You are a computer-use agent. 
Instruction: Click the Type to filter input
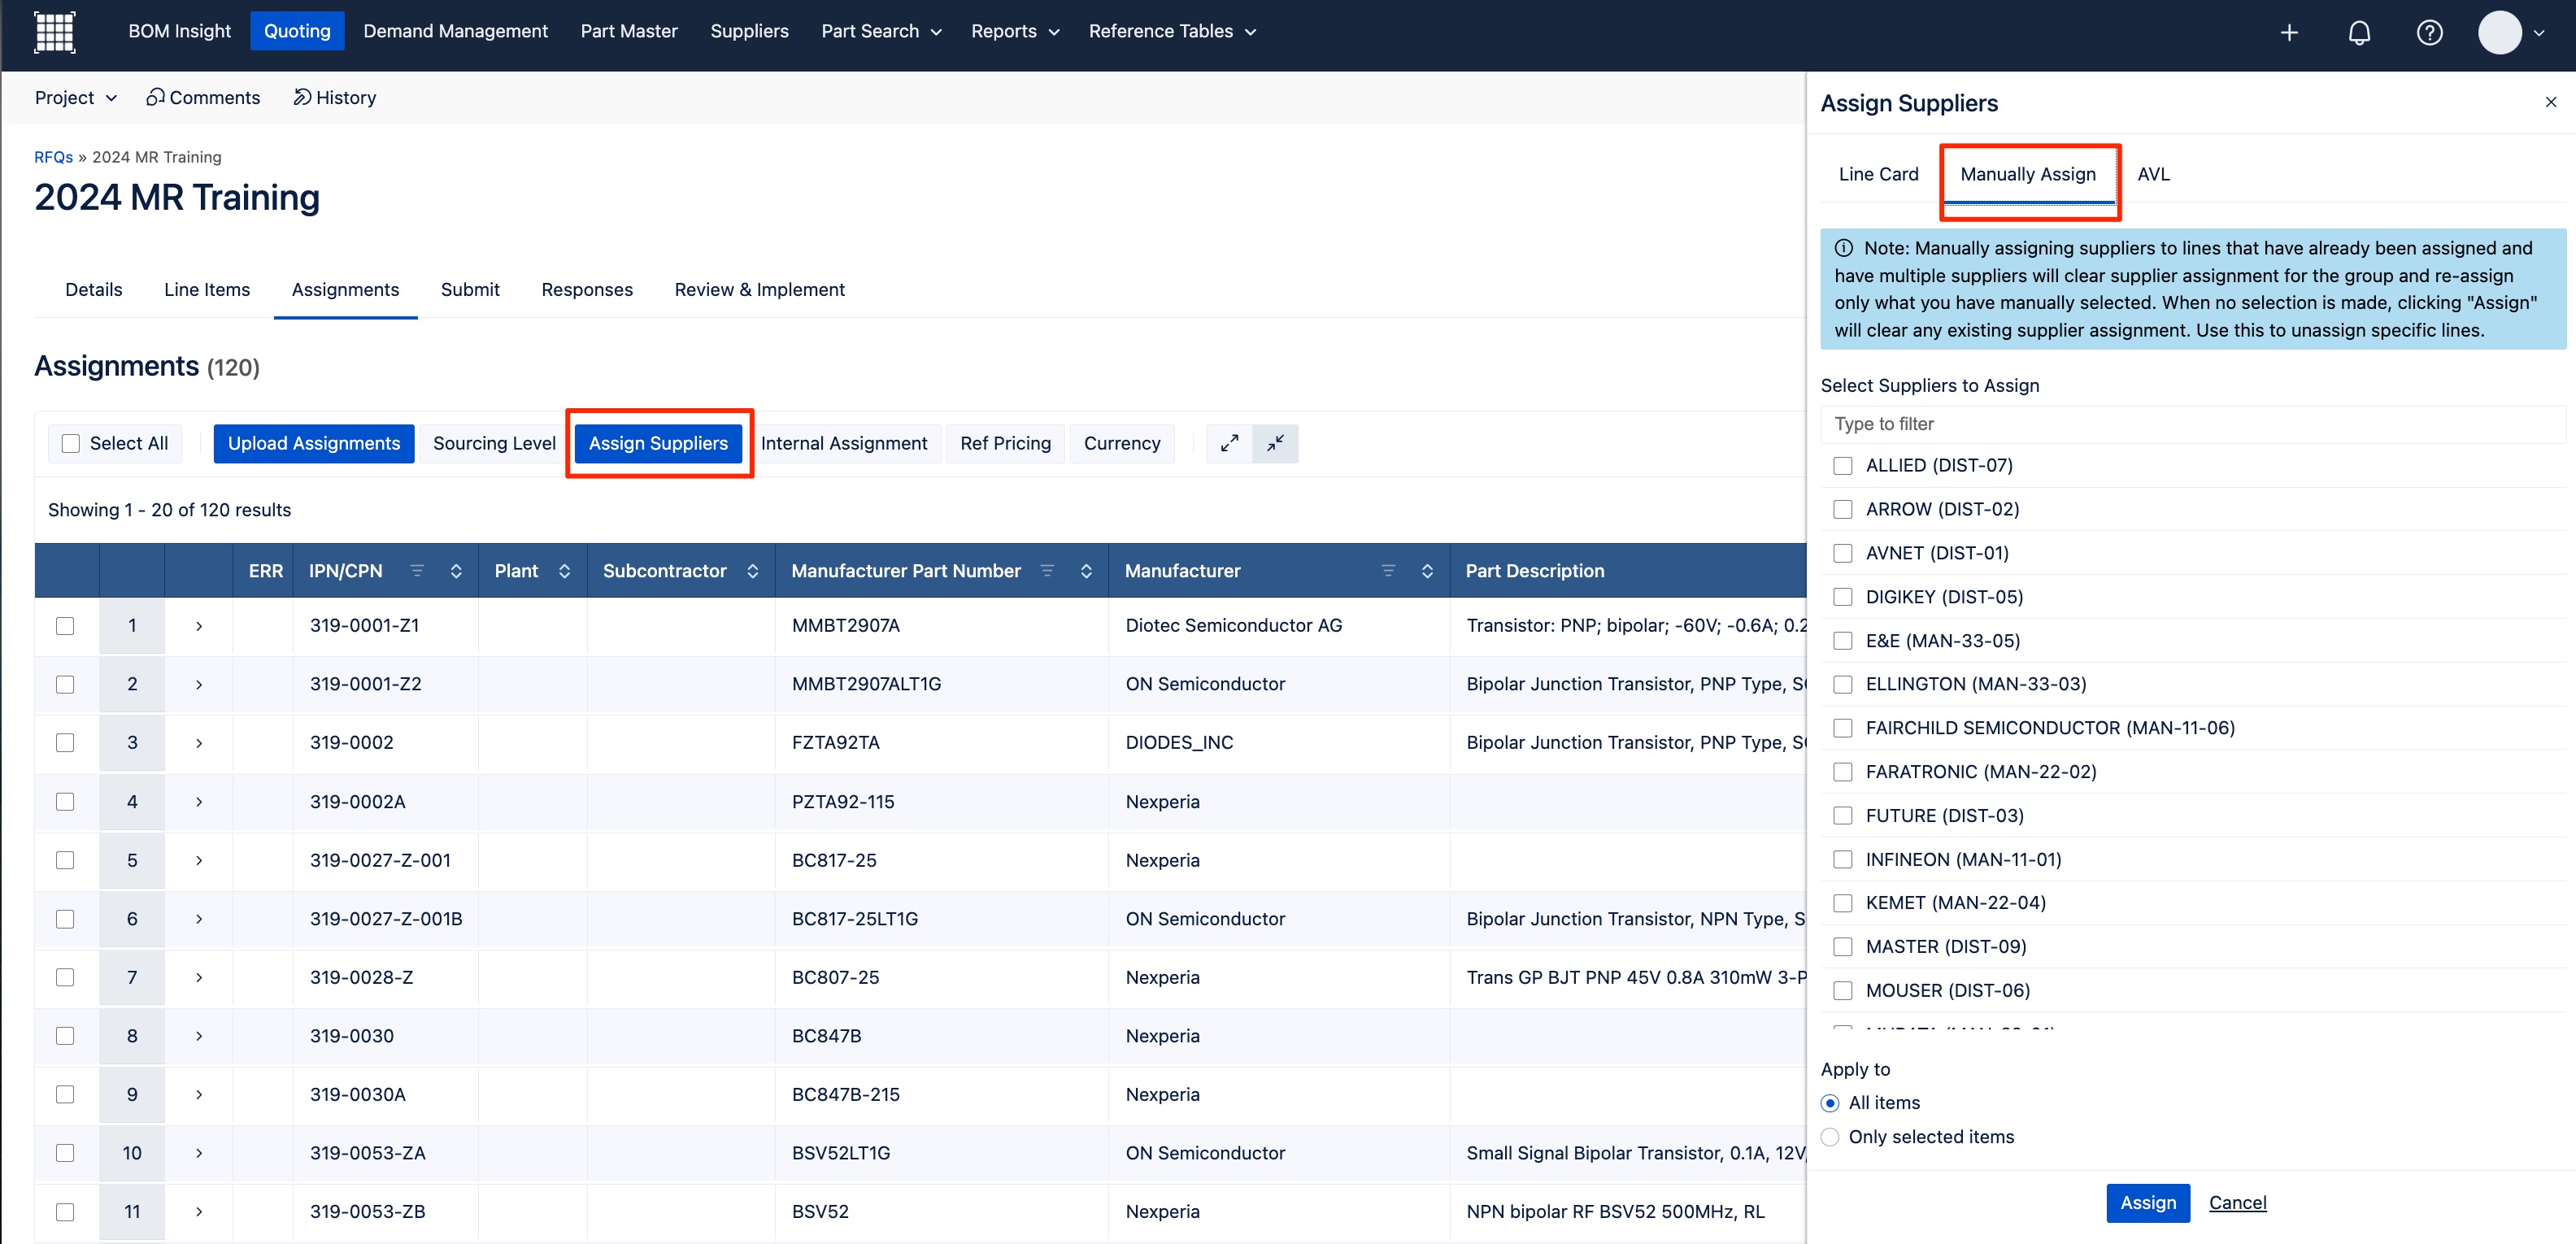[x=2192, y=424]
